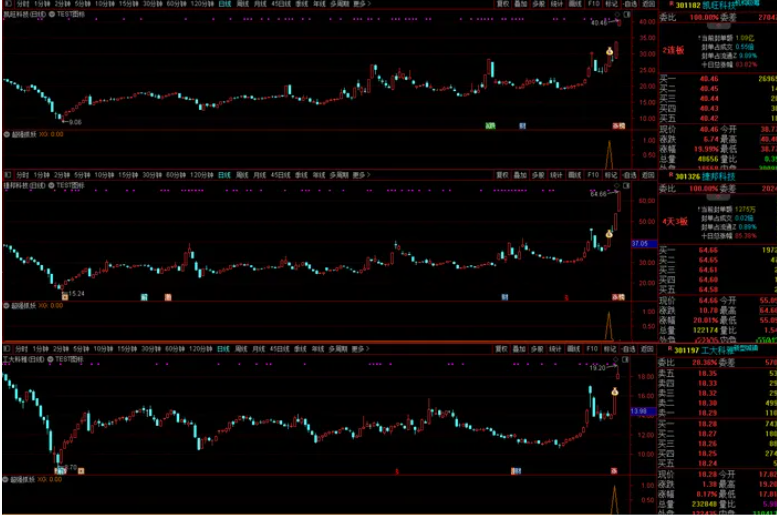Open F10 info in top chart
This screenshot has width=777, height=515.
(x=593, y=4)
